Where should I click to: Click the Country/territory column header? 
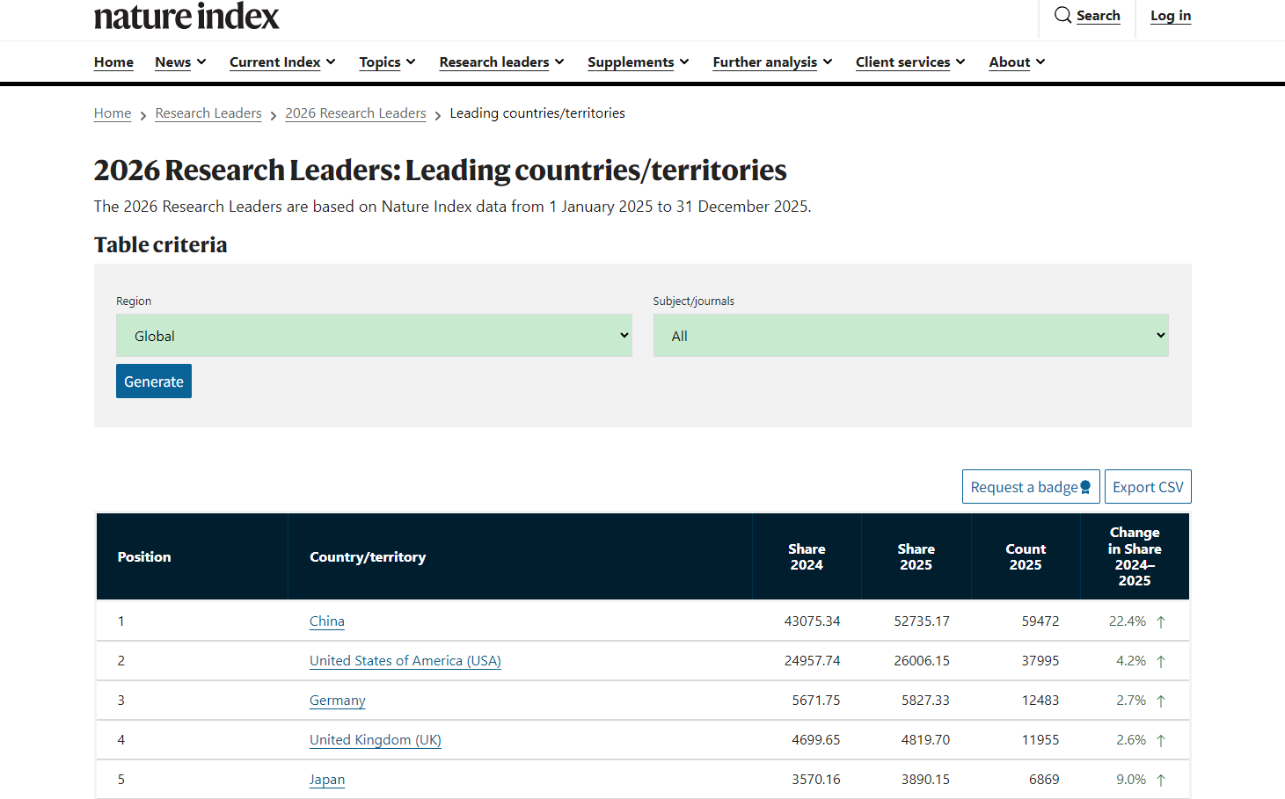[520, 557]
